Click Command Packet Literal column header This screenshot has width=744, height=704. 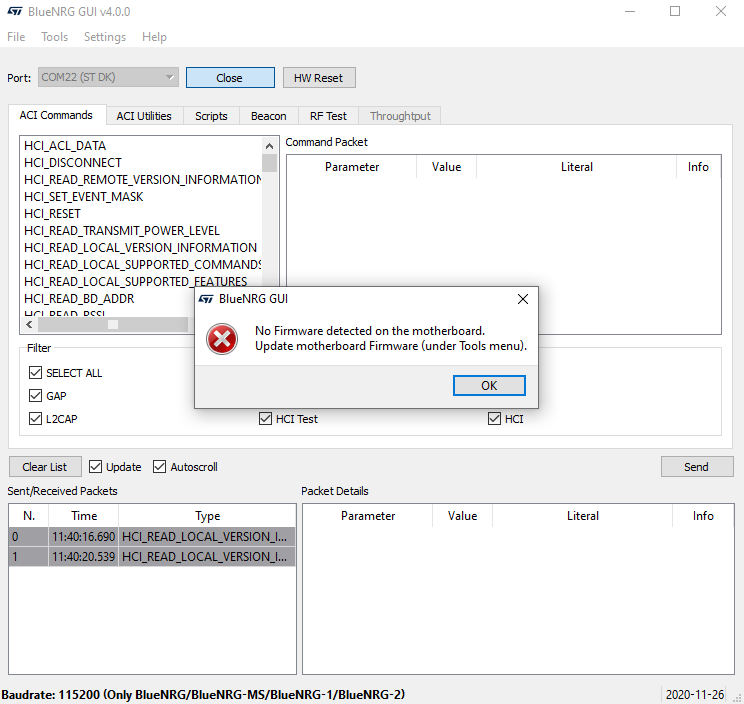pyautogui.click(x=577, y=167)
